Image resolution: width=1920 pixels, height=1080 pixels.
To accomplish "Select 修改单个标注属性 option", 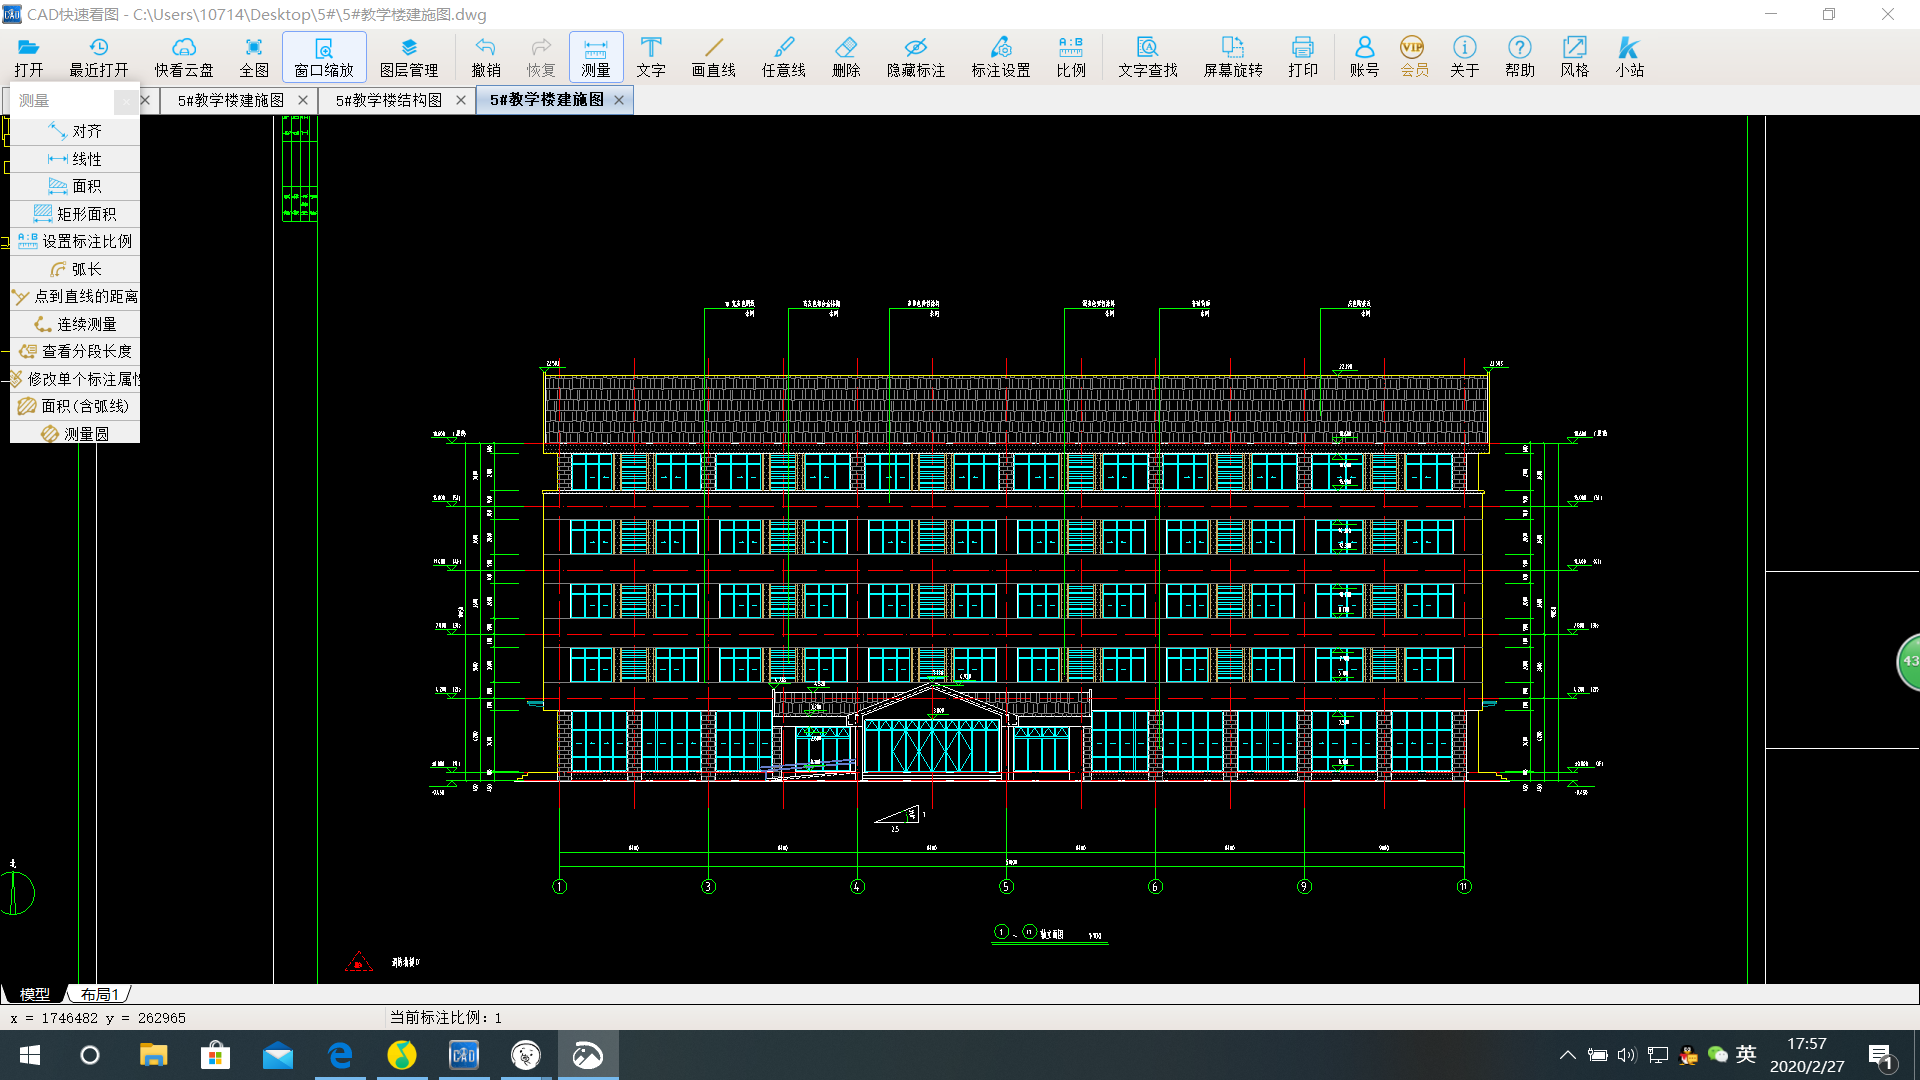I will tap(75, 379).
